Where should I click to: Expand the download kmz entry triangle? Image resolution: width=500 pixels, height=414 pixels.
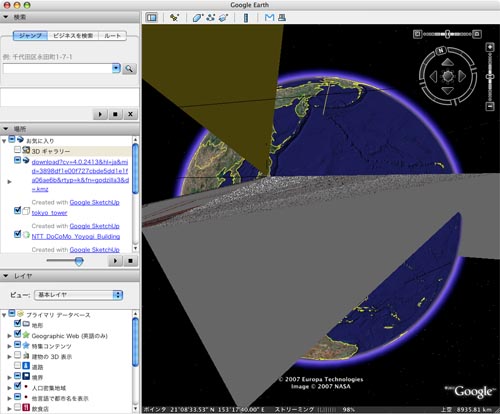click(9, 182)
